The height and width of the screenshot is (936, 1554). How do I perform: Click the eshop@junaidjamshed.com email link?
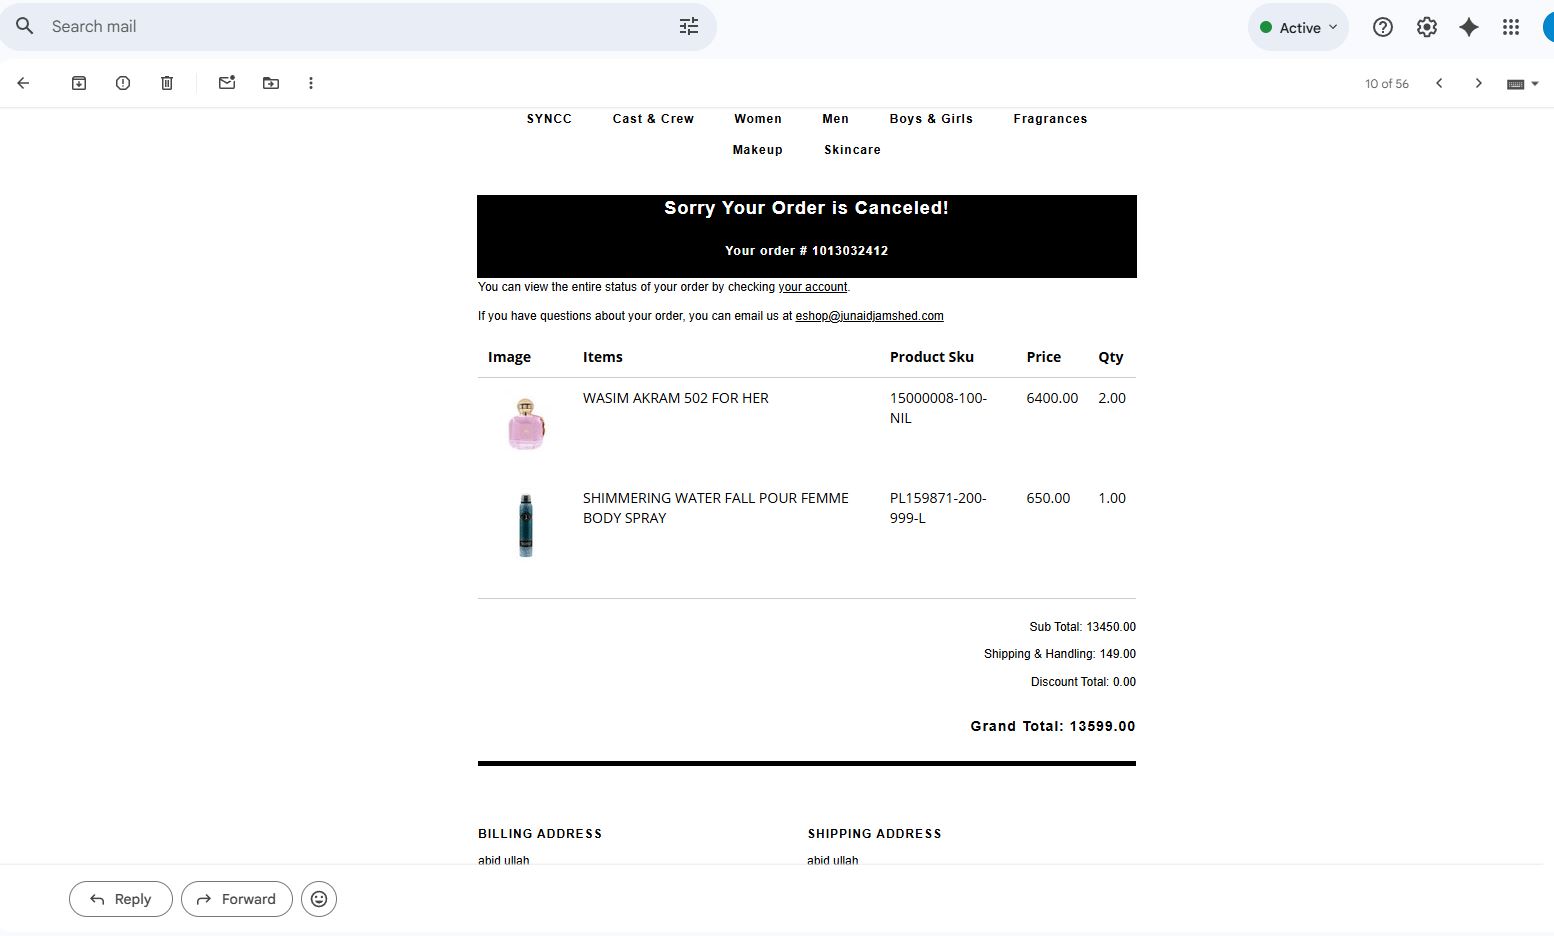pos(869,316)
